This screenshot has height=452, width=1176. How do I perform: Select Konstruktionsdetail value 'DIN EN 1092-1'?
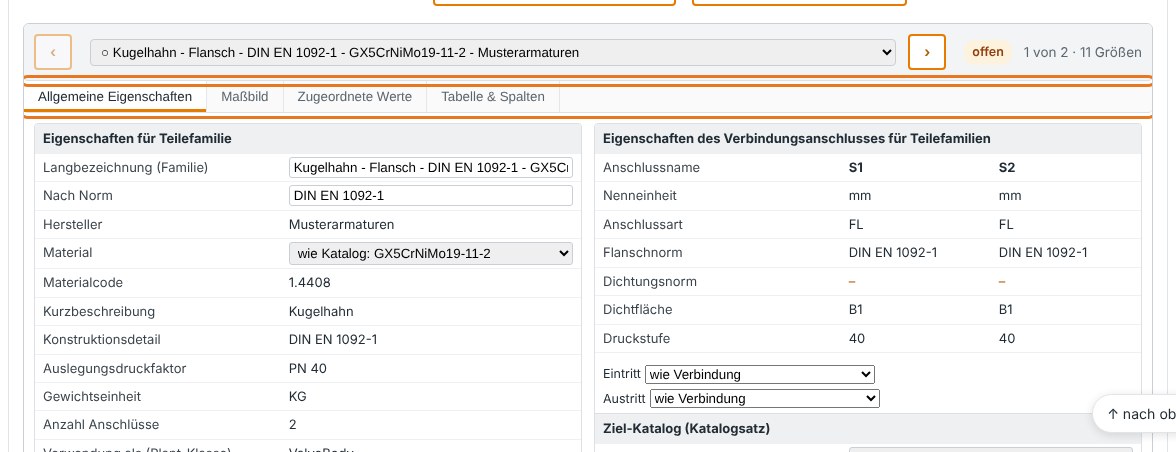pyautogui.click(x=333, y=340)
